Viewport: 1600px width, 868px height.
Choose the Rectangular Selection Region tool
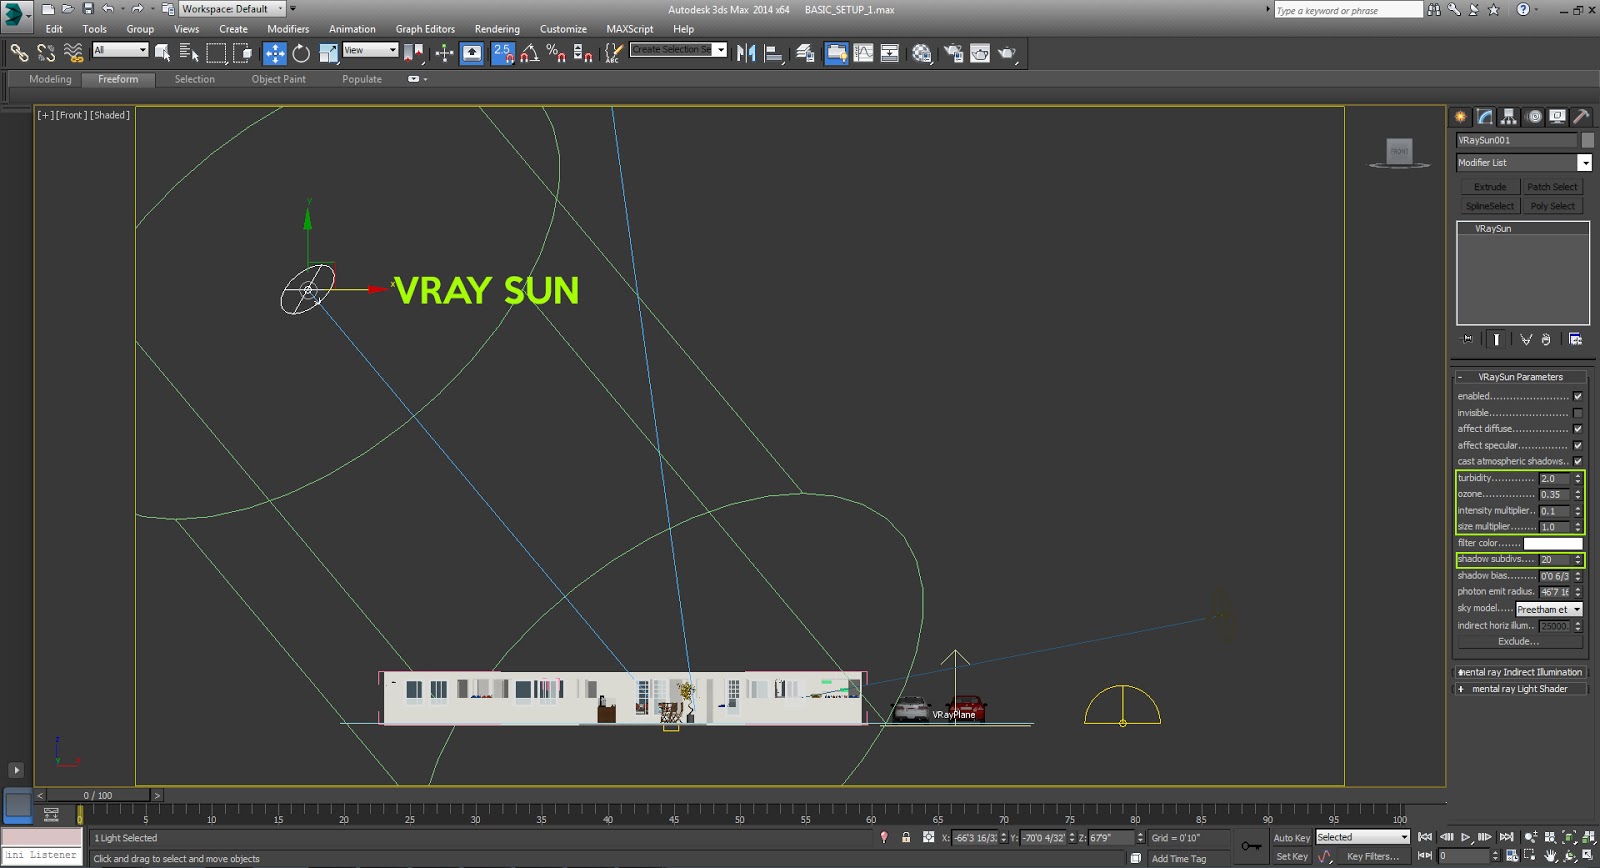tap(216, 53)
